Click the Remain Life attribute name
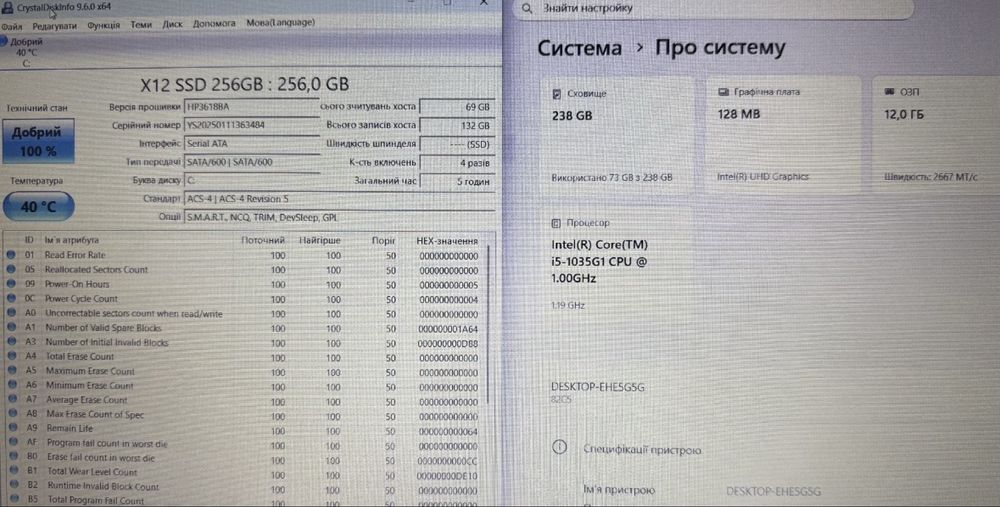1000x507 pixels. [x=70, y=428]
